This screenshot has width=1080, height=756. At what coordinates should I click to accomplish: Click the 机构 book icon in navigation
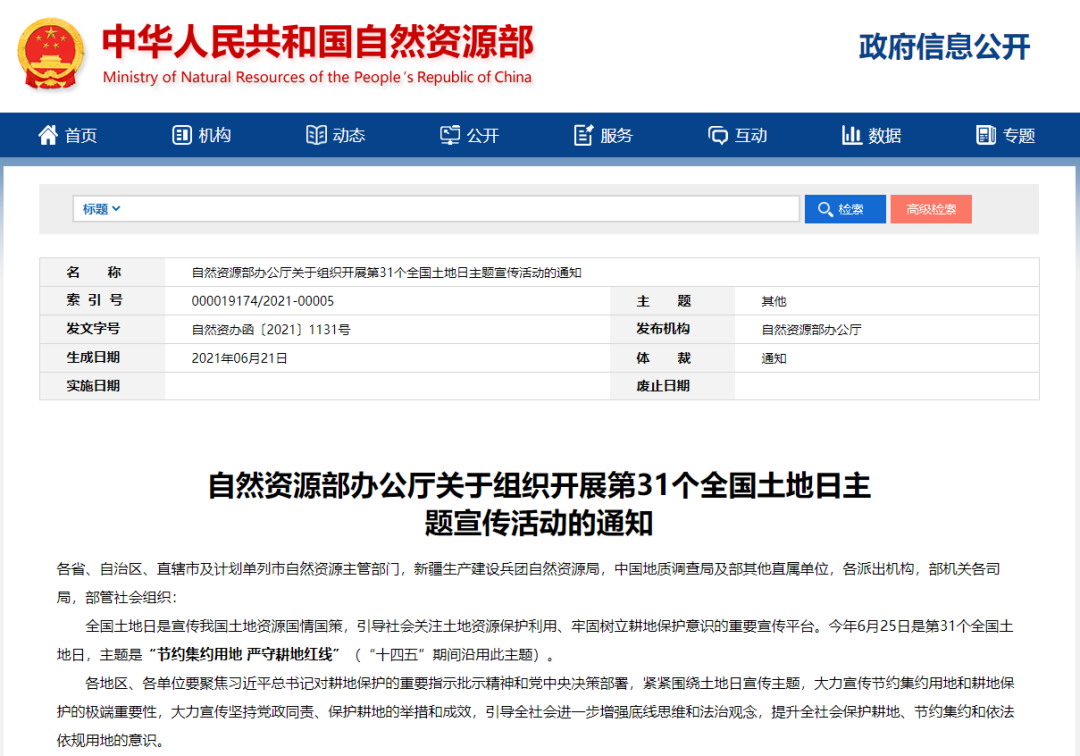tap(181, 135)
